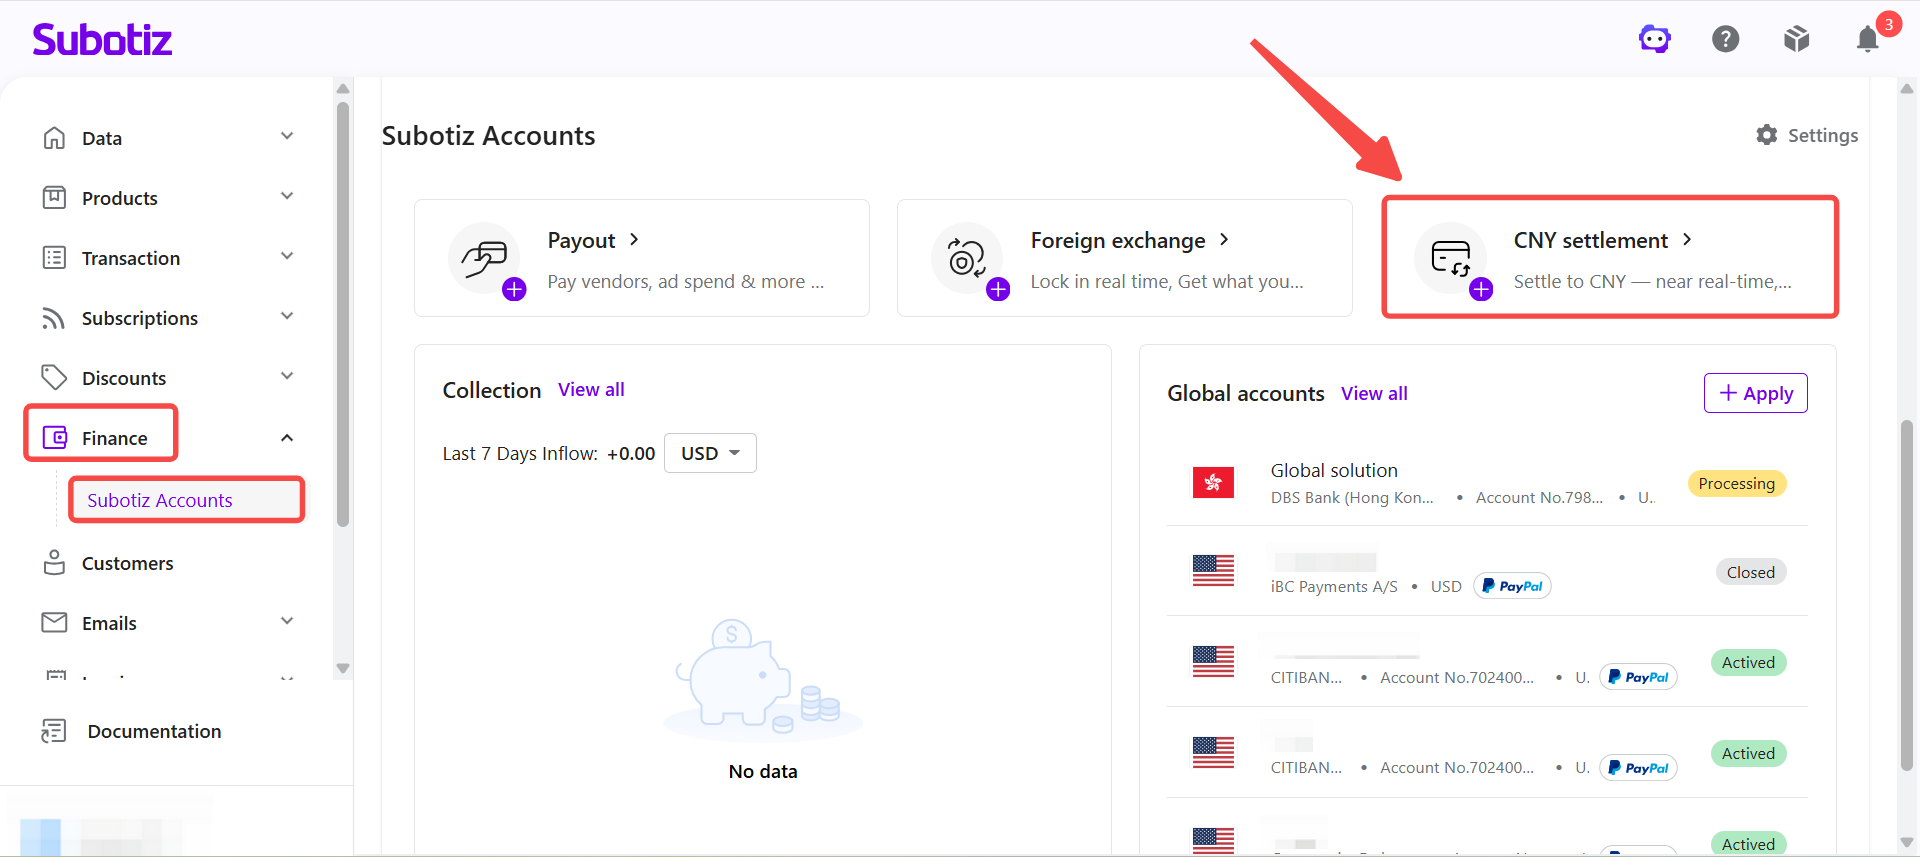Collapse the Finance menu chevron
This screenshot has width=1920, height=857.
pyautogui.click(x=287, y=438)
